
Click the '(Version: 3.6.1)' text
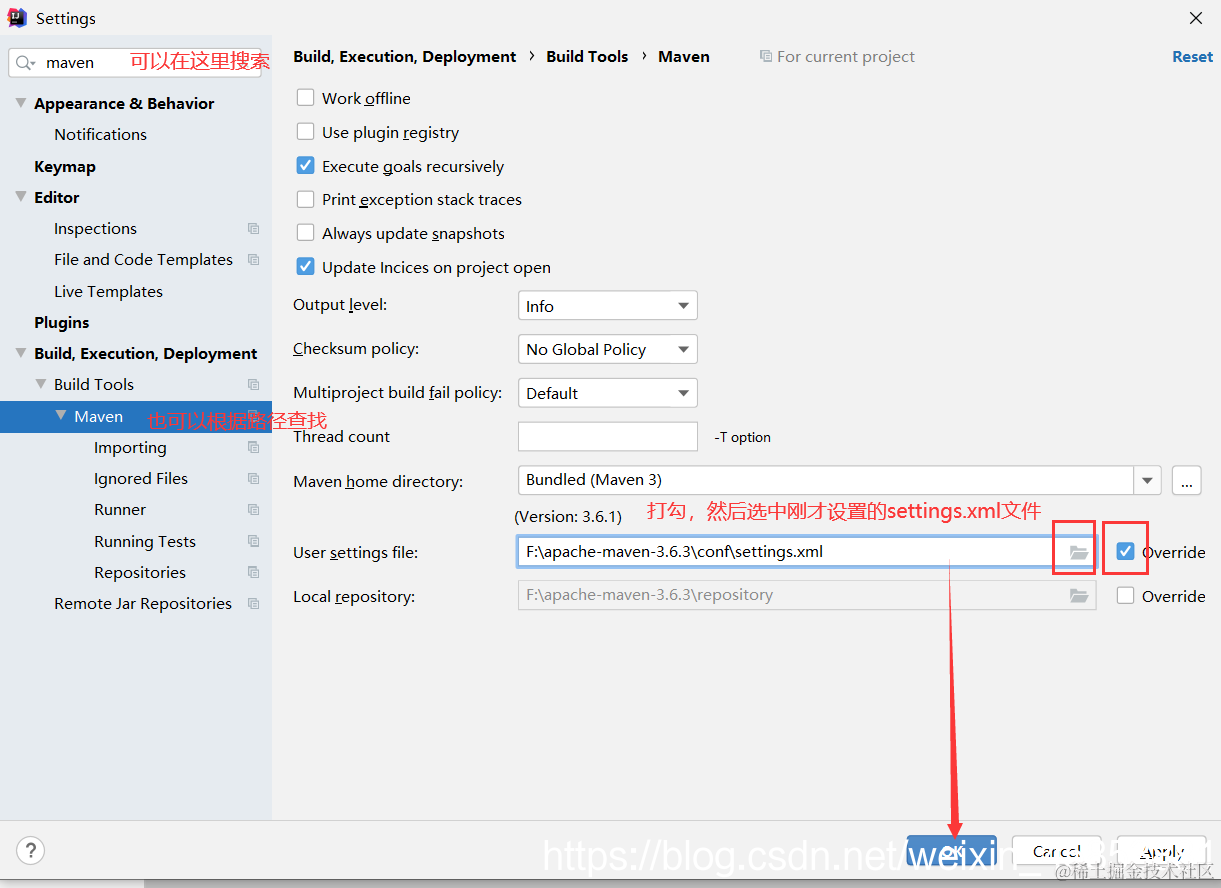568,517
